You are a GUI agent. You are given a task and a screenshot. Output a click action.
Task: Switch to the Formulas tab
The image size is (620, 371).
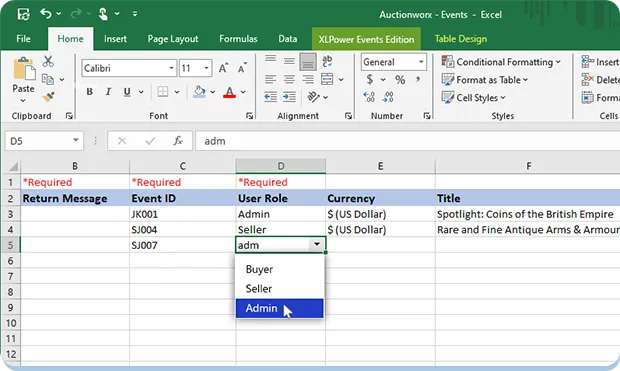tap(238, 39)
